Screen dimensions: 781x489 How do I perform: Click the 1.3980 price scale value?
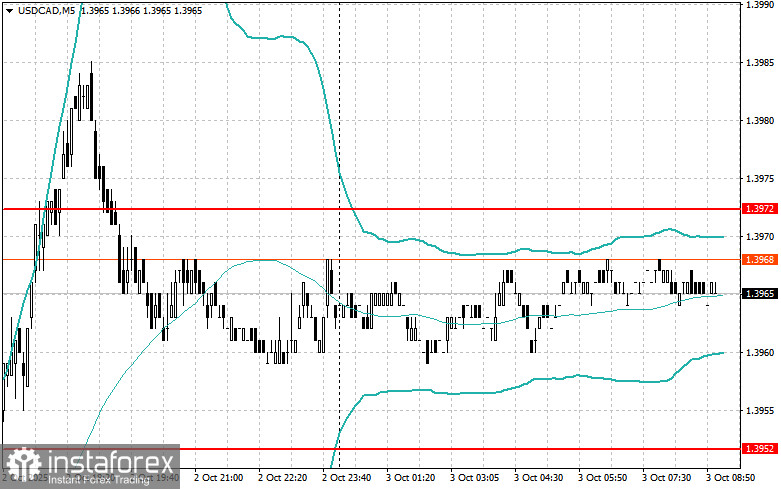click(760, 121)
